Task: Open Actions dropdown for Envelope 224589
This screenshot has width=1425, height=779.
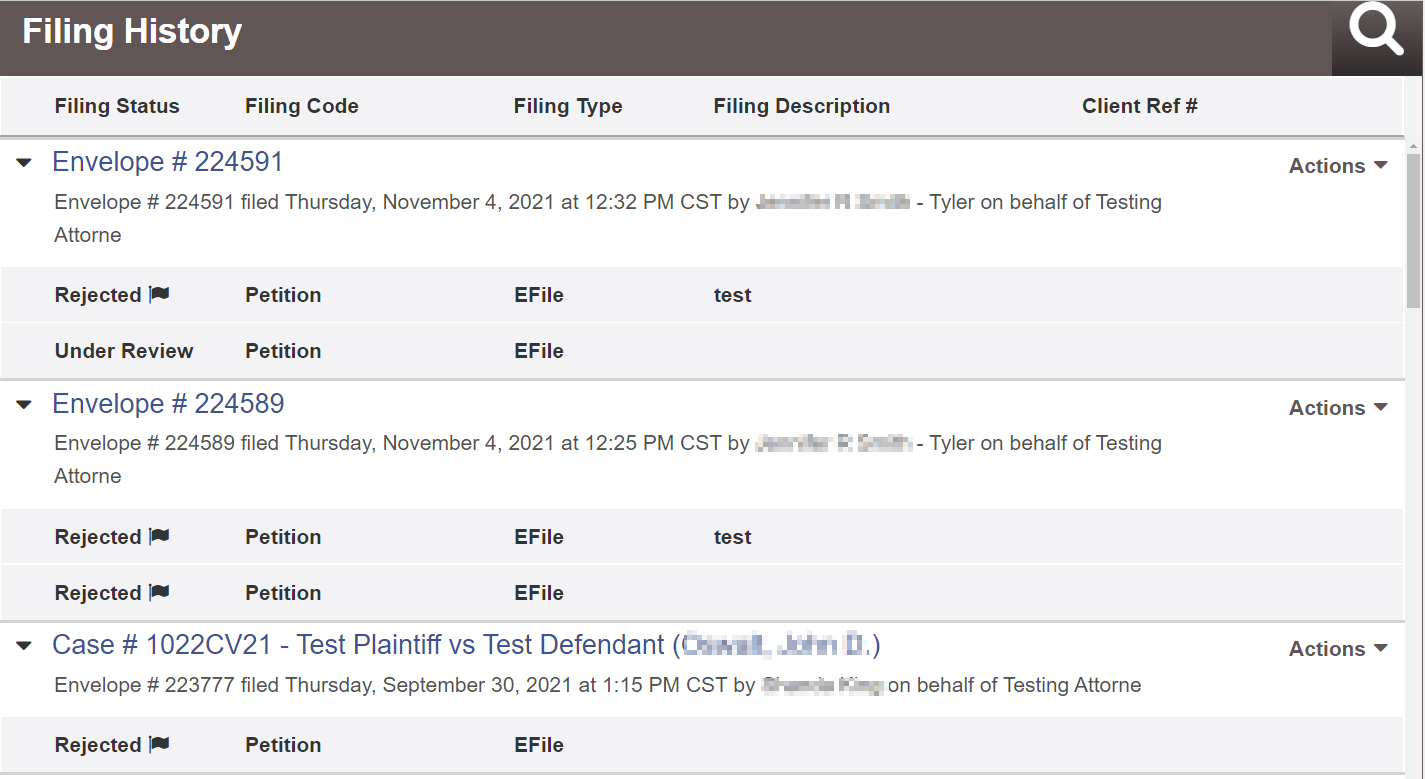Action: [x=1338, y=408]
